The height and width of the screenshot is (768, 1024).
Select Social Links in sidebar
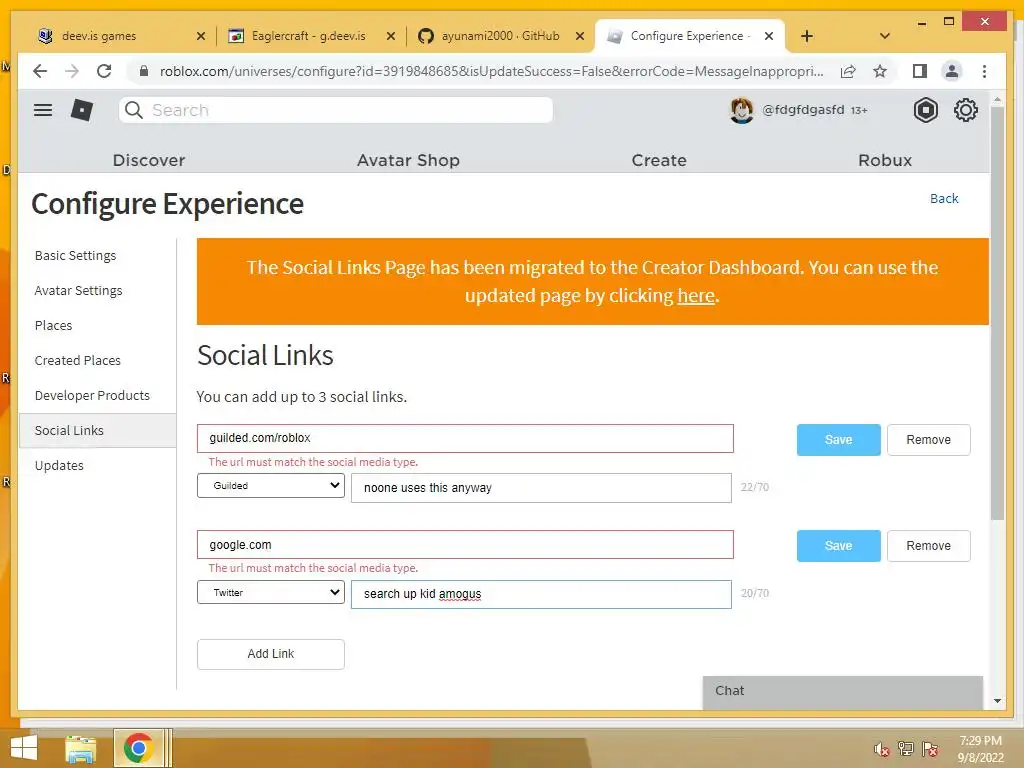[x=98, y=430]
